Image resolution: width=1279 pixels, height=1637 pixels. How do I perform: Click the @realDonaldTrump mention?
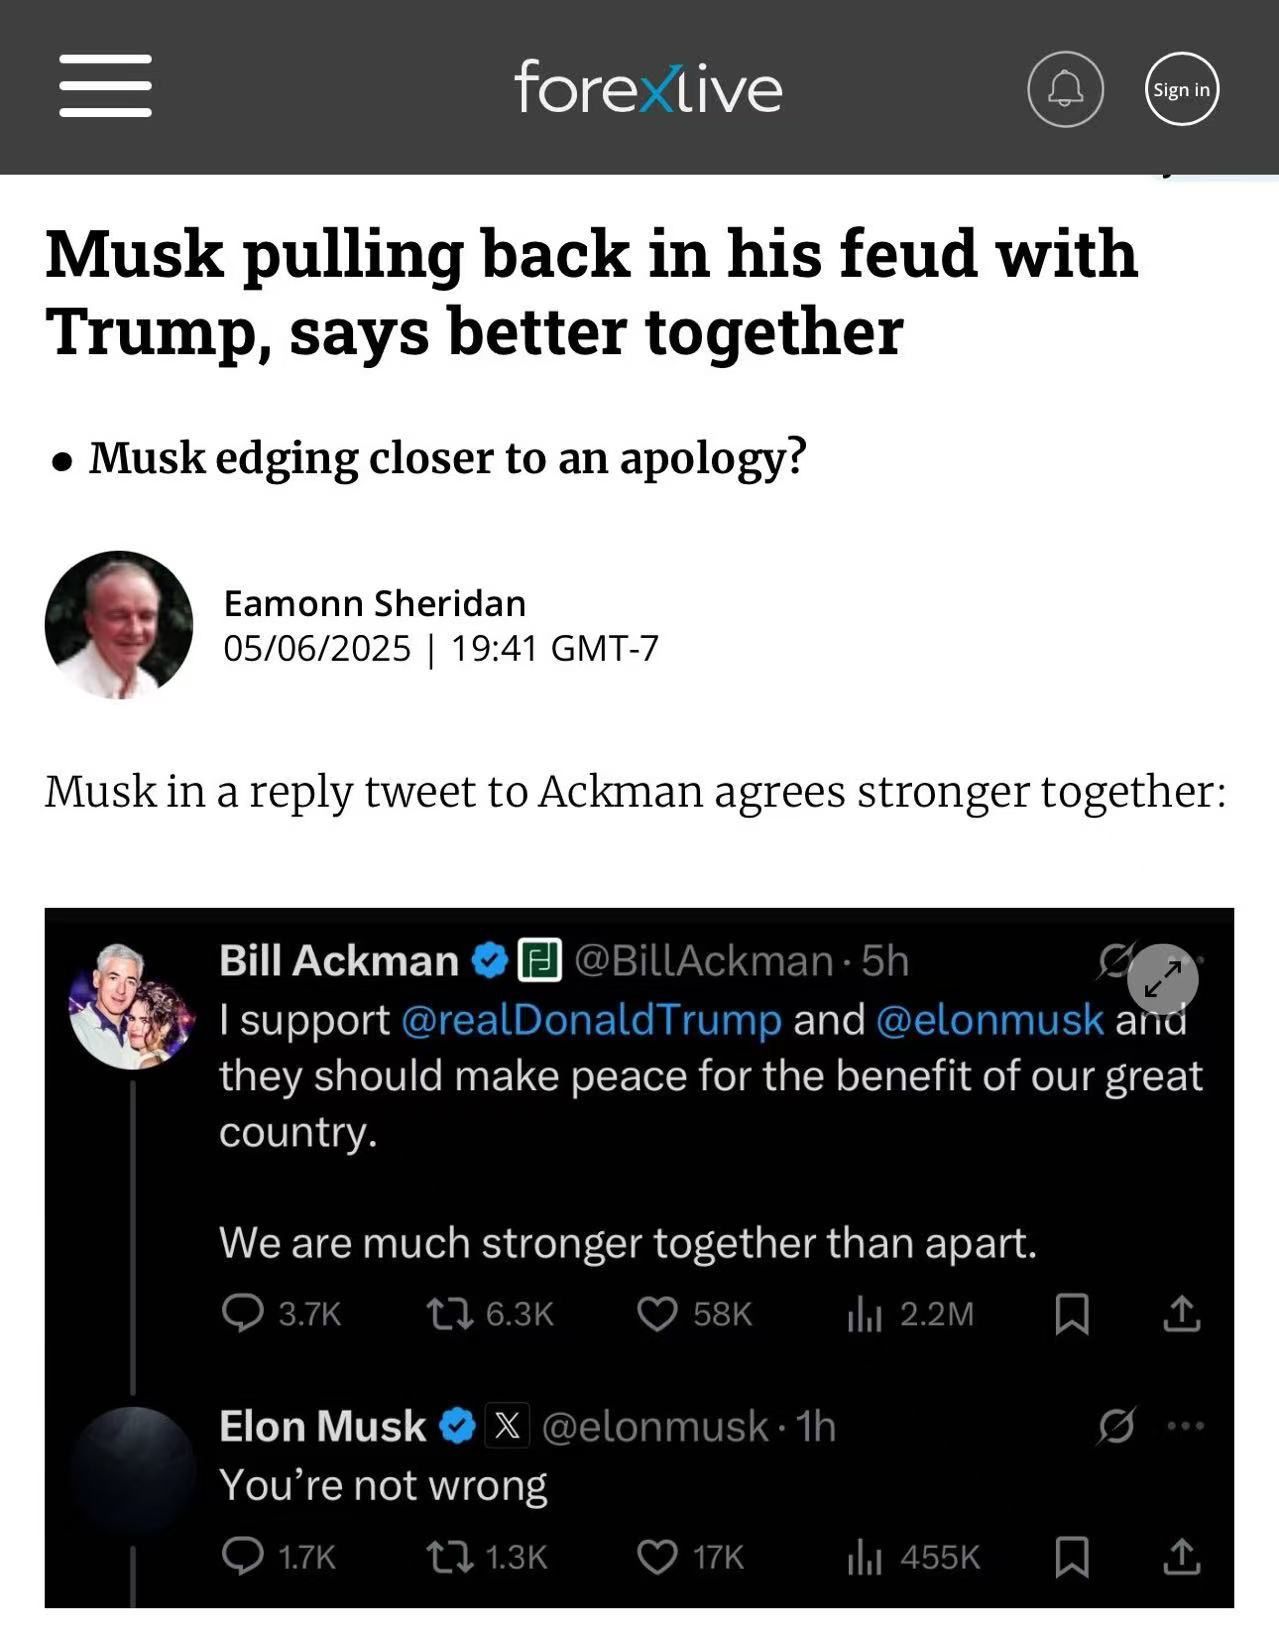[591, 1020]
